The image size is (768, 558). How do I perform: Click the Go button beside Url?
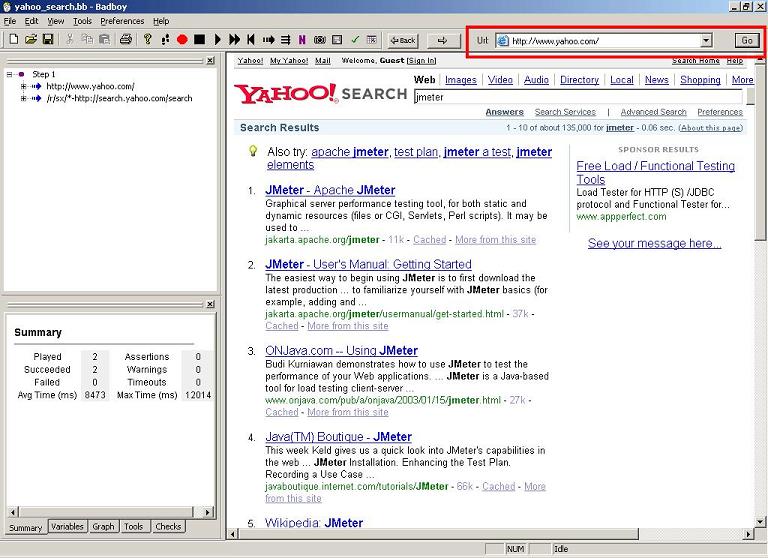pyautogui.click(x=746, y=41)
